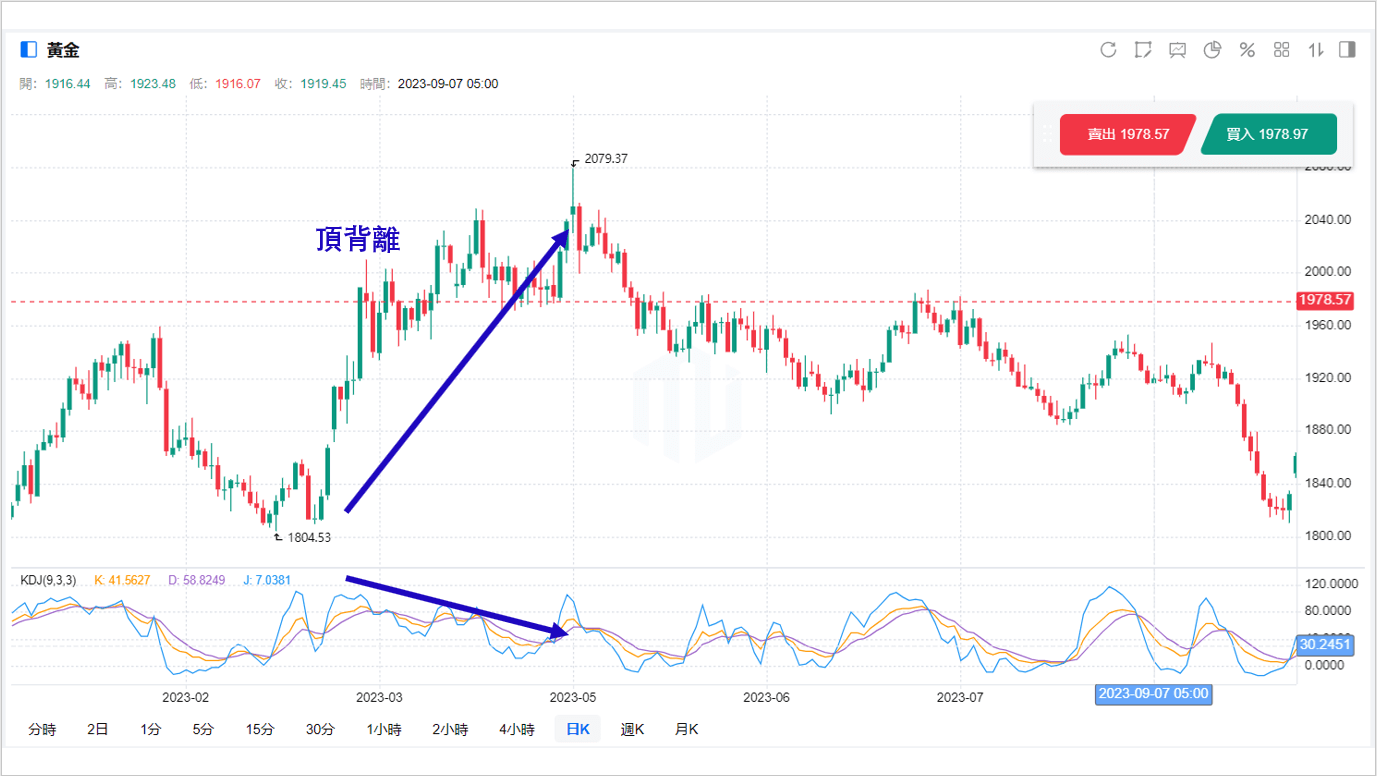The image size is (1377, 776).
Task: Select the 週K weekly candlestick tab
Action: (x=632, y=729)
